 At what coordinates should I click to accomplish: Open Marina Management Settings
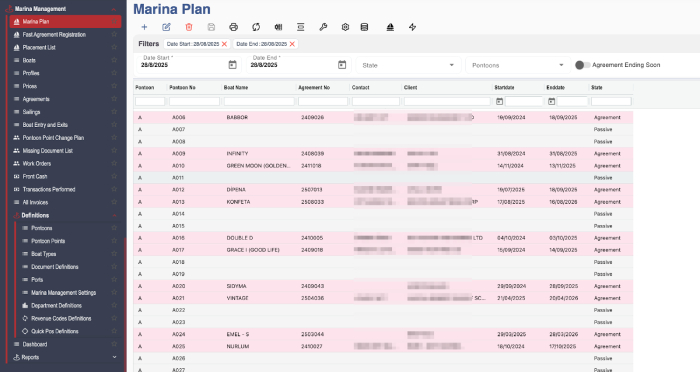point(63,293)
